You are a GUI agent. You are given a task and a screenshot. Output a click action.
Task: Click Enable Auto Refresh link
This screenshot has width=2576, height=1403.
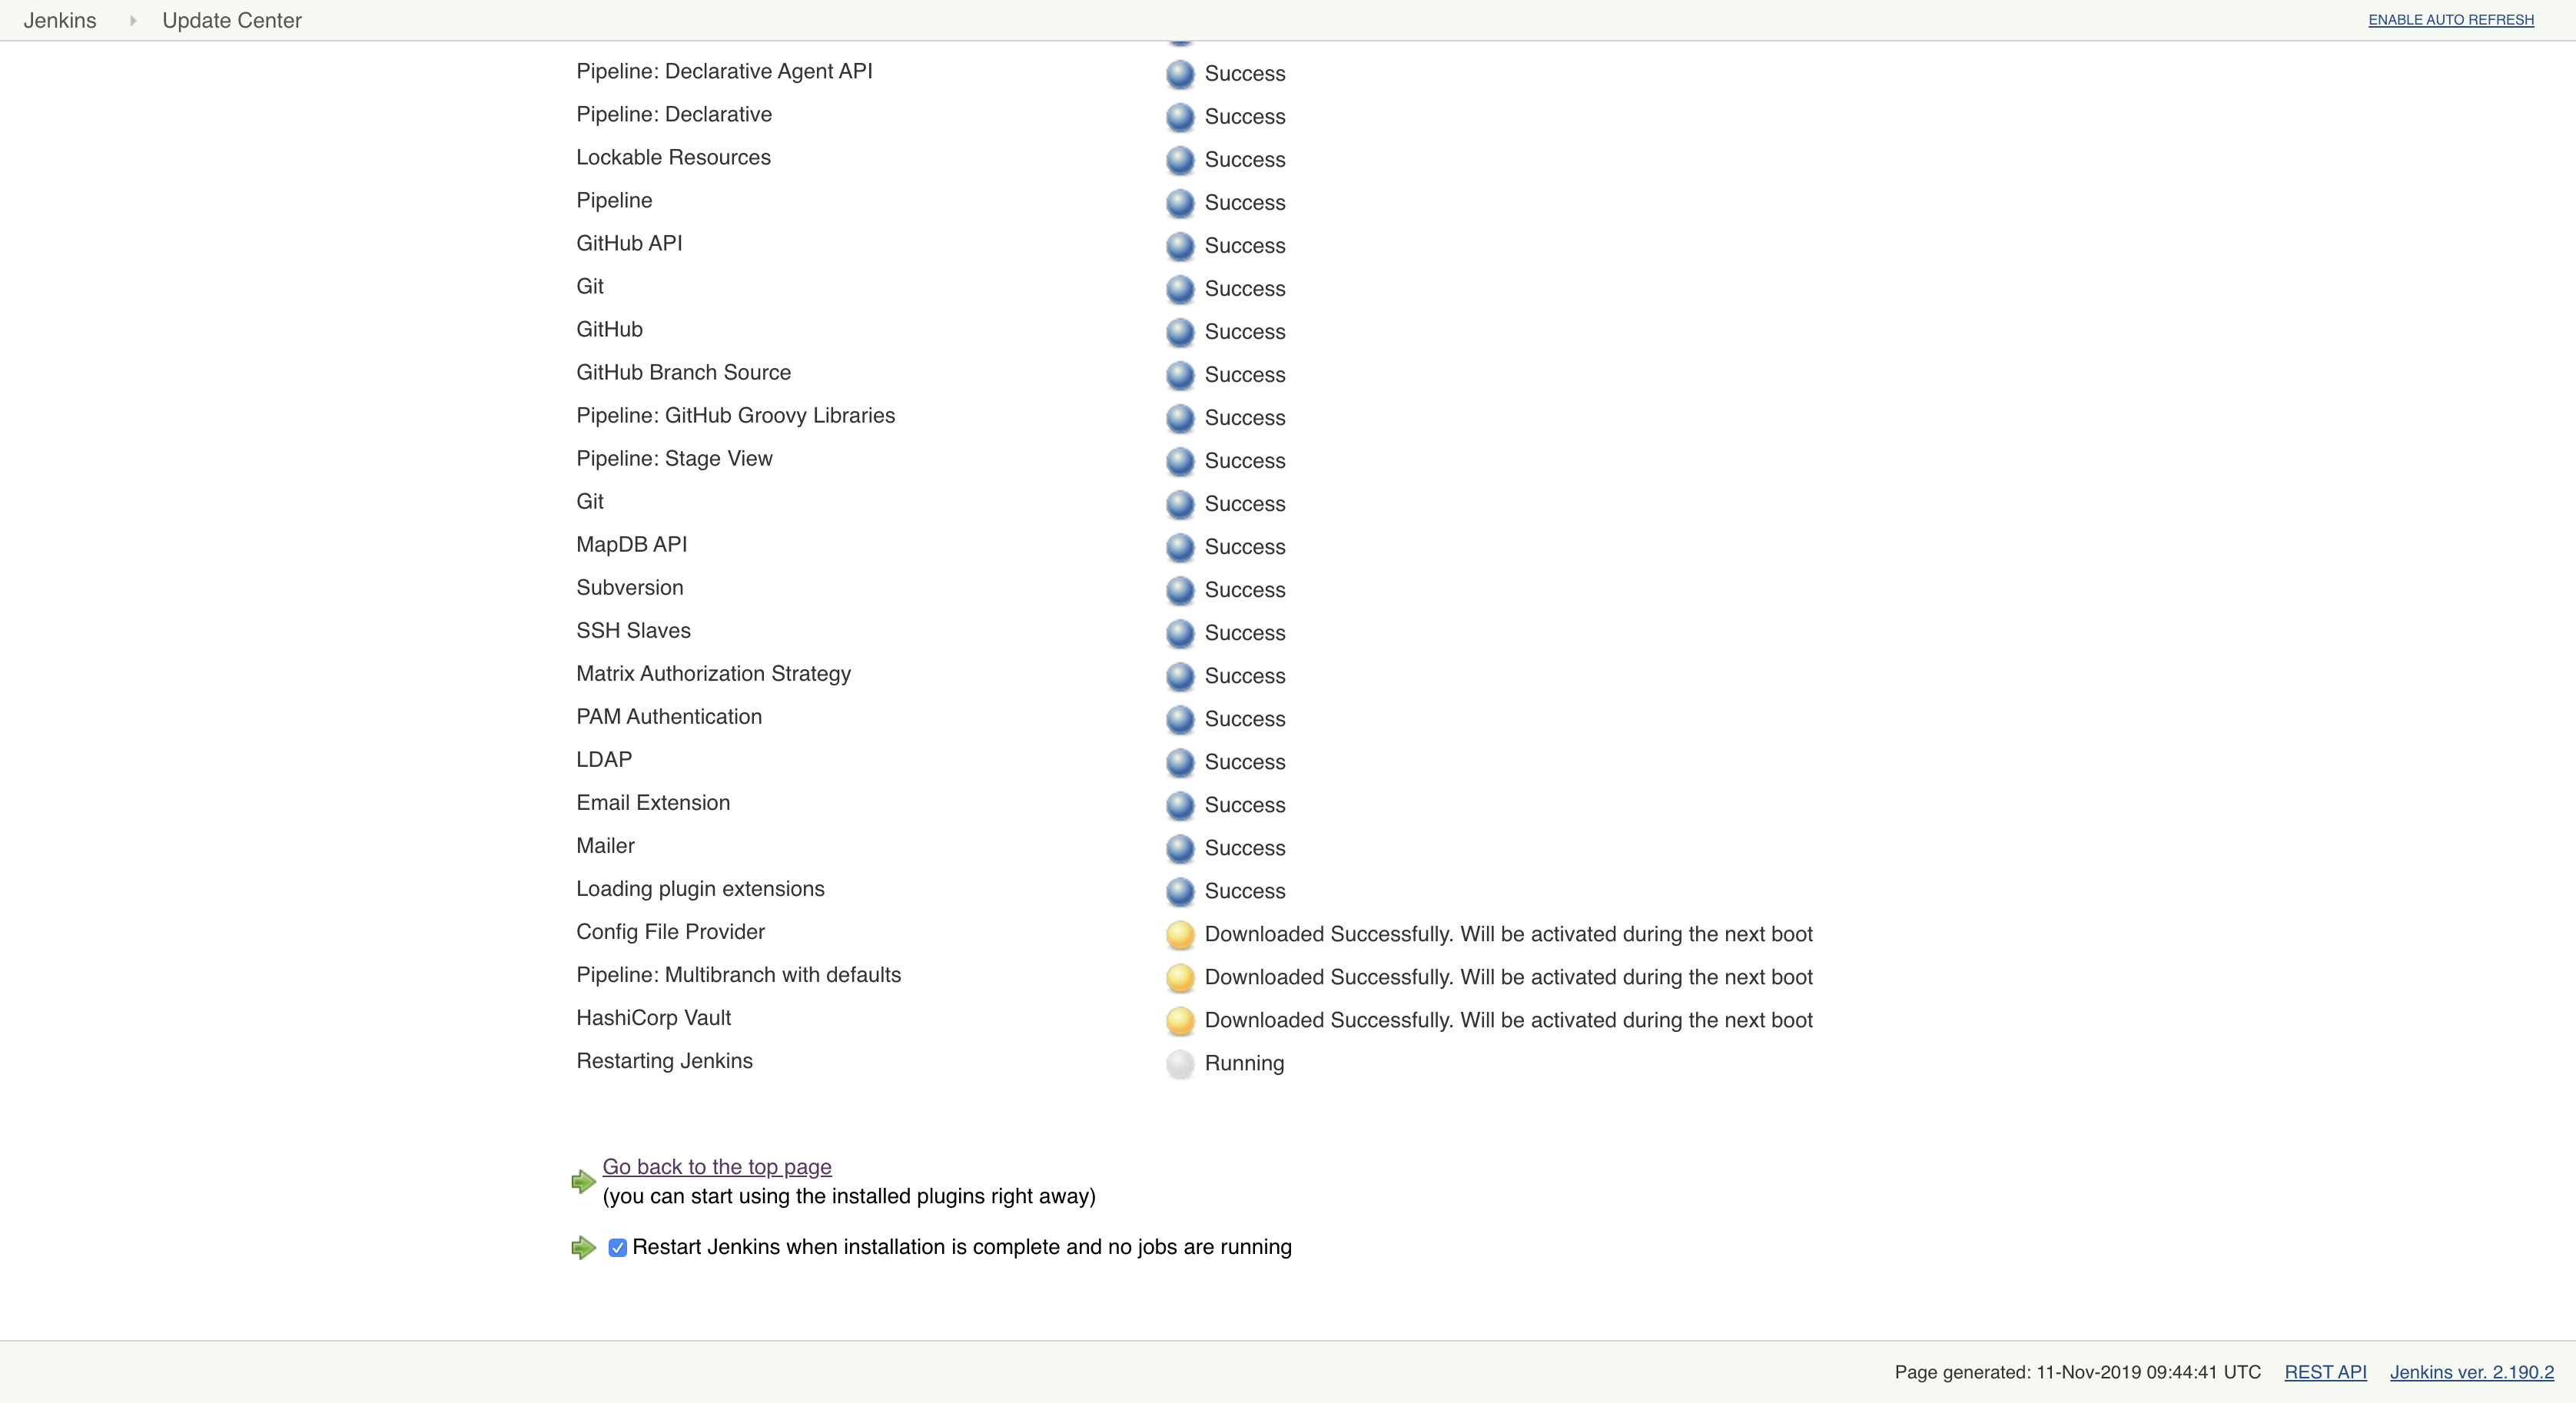2451,20
